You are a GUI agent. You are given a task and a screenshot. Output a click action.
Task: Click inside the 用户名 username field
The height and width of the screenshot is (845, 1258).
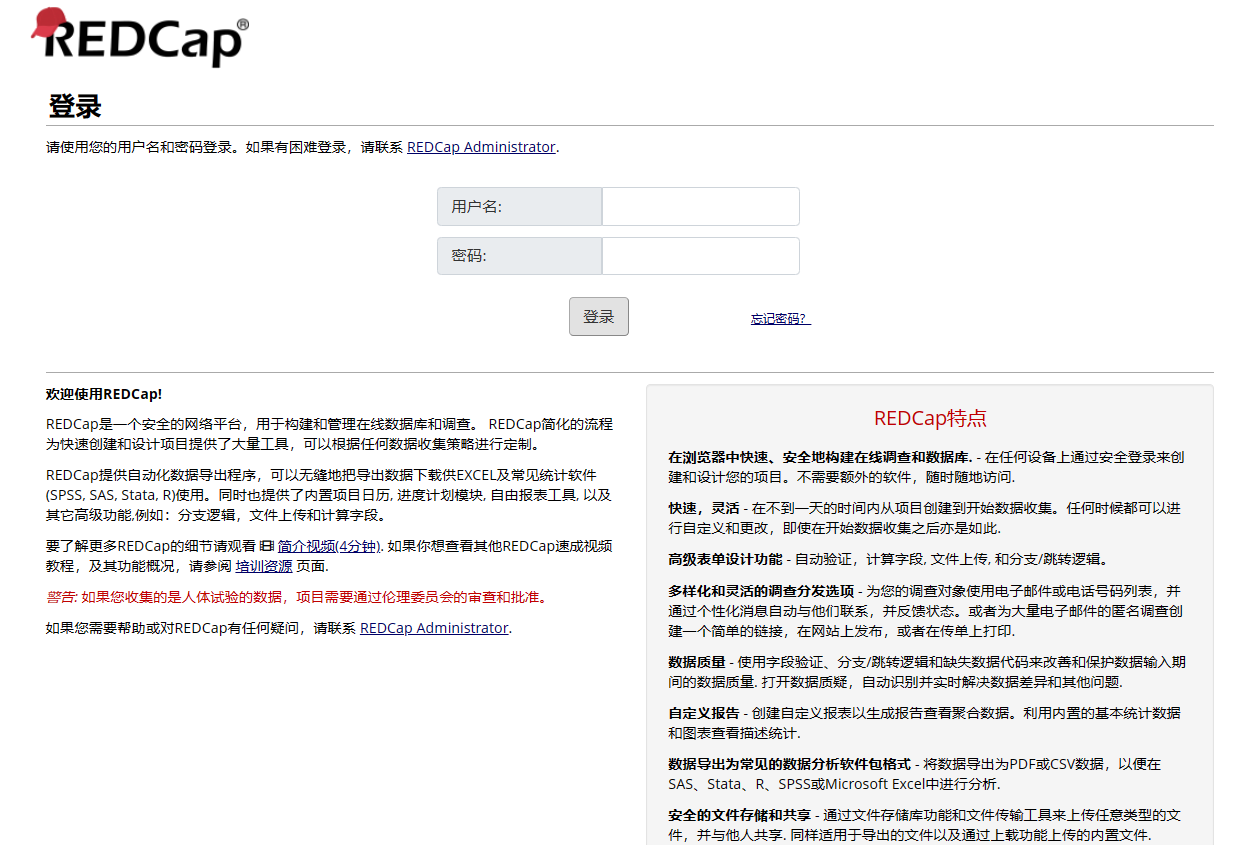point(699,206)
